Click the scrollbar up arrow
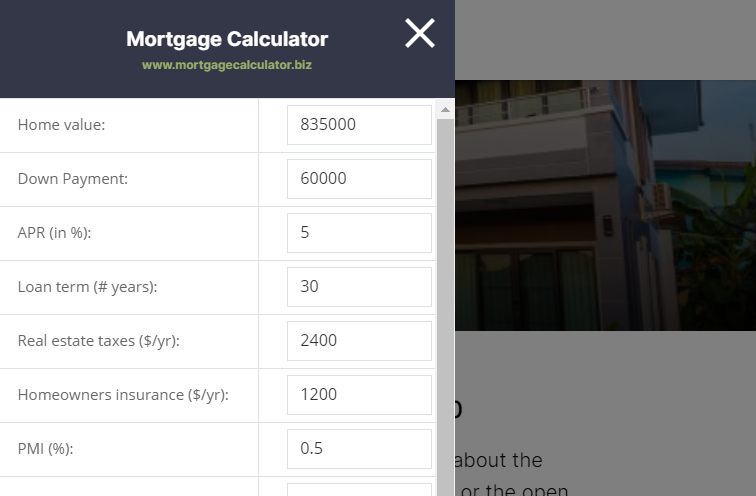This screenshot has height=496, width=756. [x=446, y=110]
